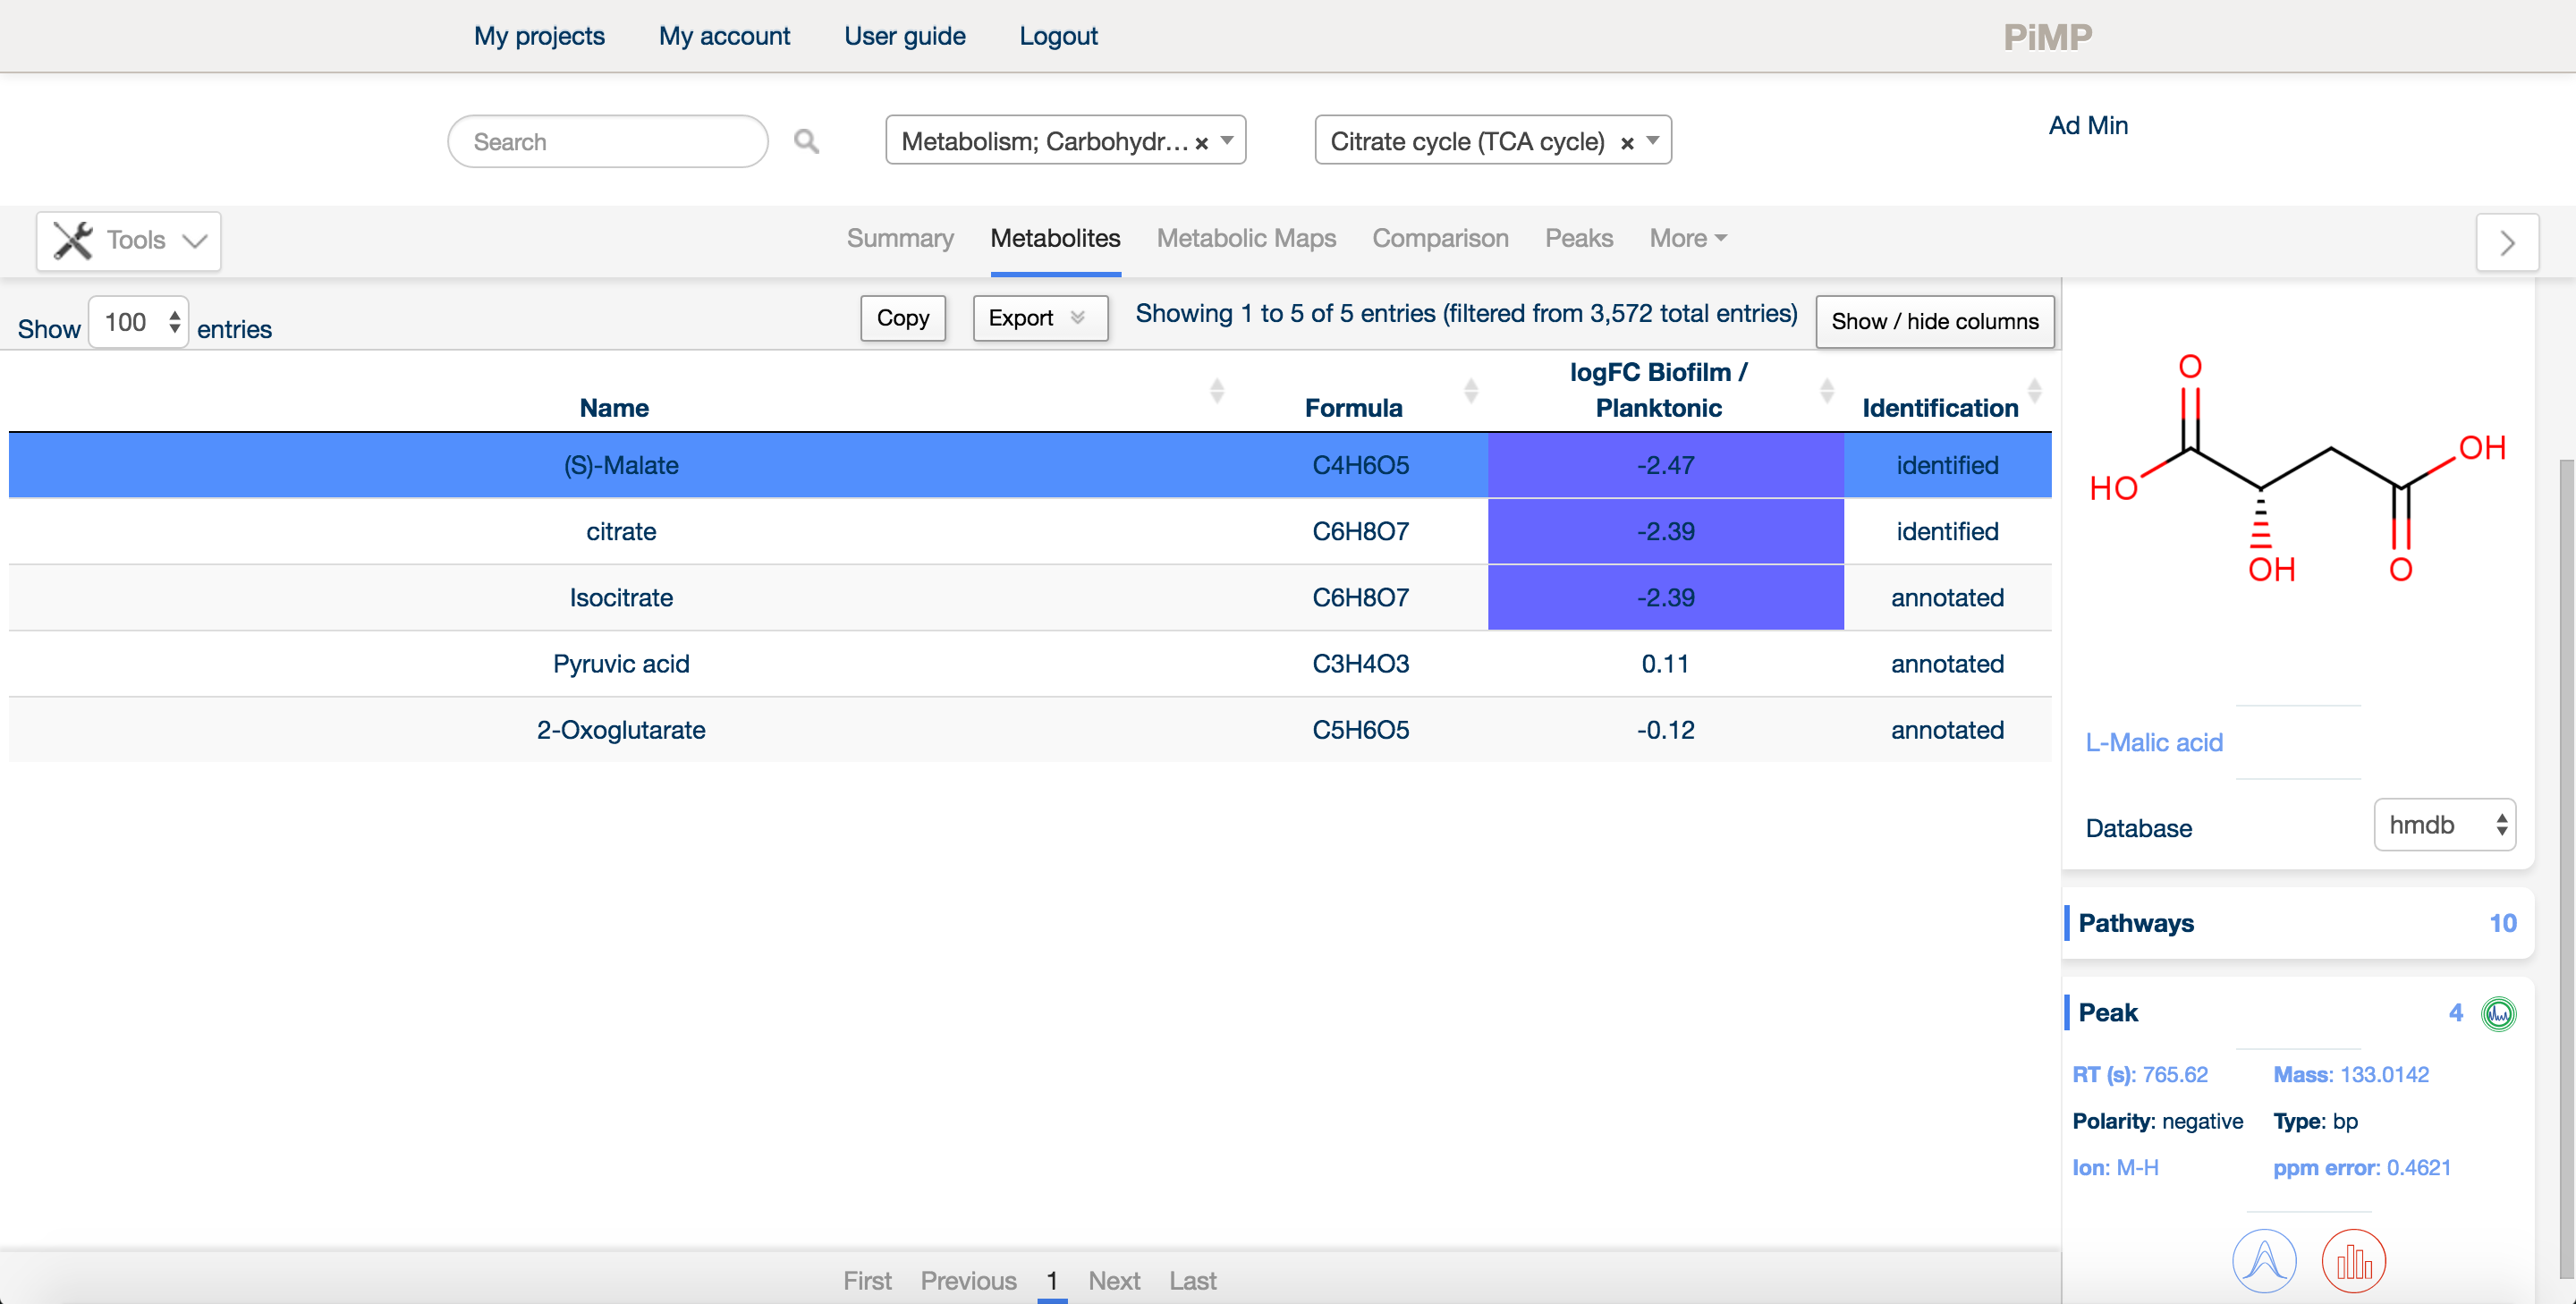
Task: Click the Peak count 4
Action: coord(2455,1013)
